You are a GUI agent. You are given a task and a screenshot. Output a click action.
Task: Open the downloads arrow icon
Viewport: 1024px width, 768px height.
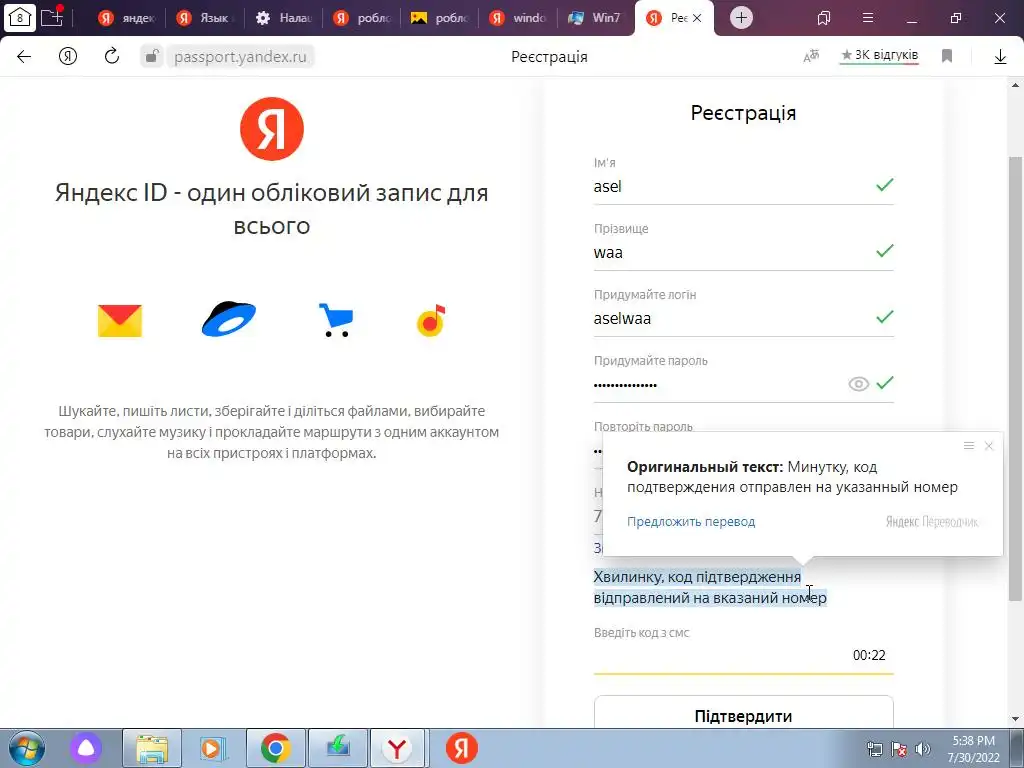(1000, 57)
